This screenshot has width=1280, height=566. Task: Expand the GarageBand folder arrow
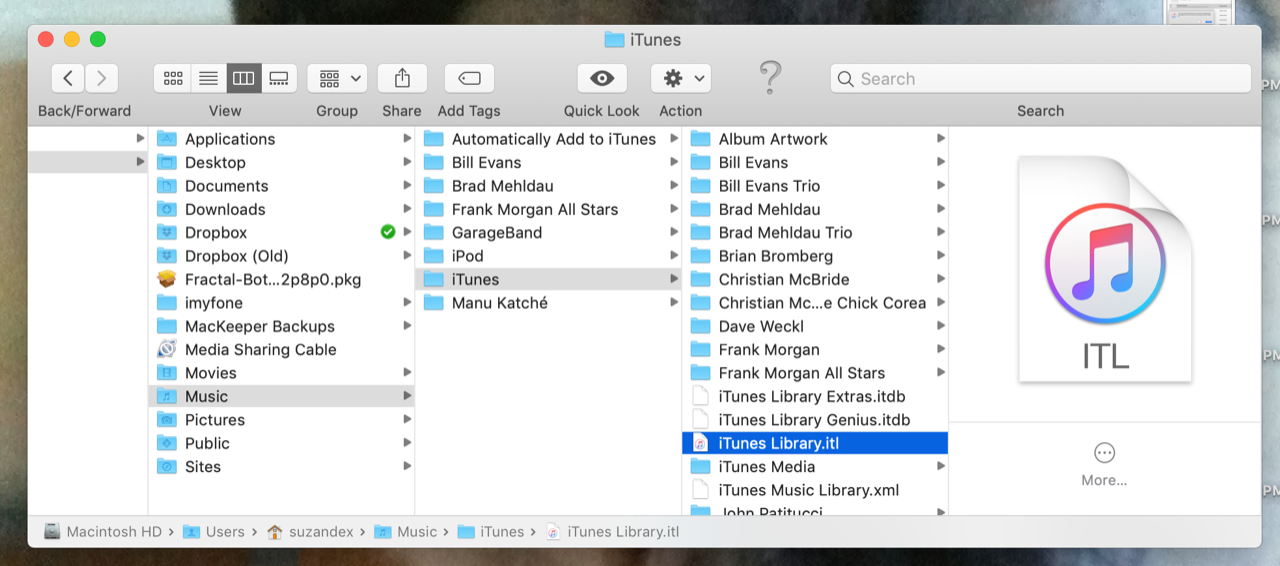tap(674, 232)
